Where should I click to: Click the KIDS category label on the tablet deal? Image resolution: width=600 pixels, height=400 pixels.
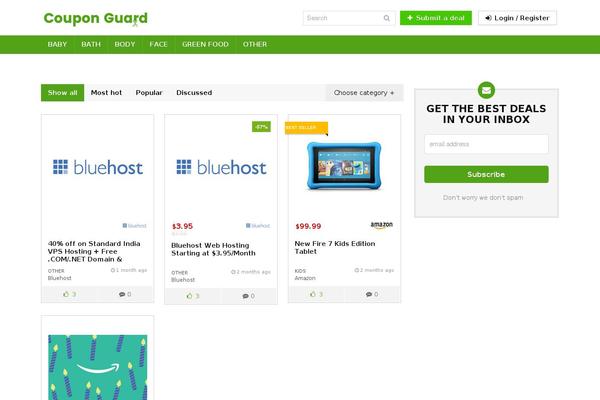(x=300, y=271)
